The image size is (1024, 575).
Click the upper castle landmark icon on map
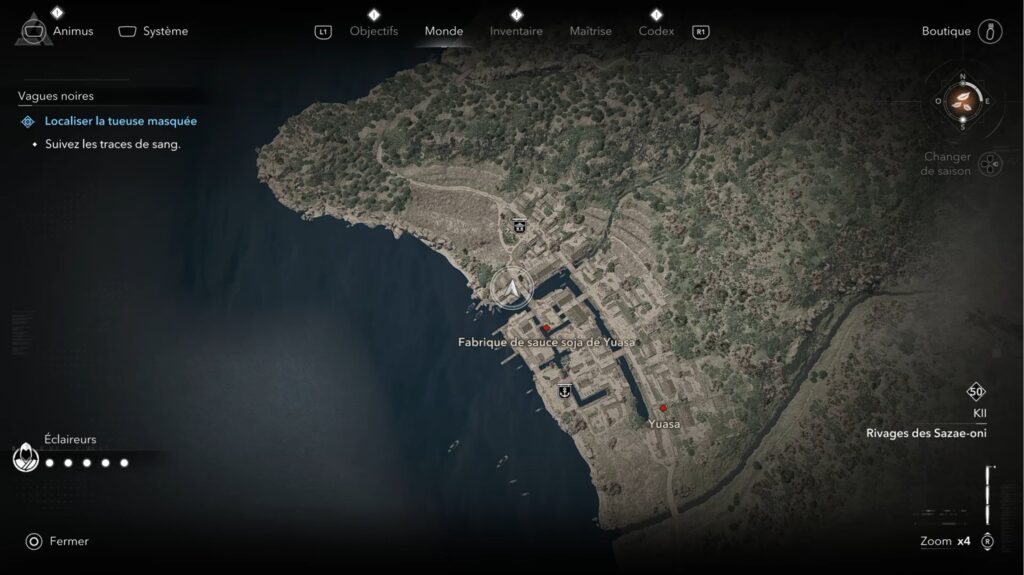[x=519, y=226]
